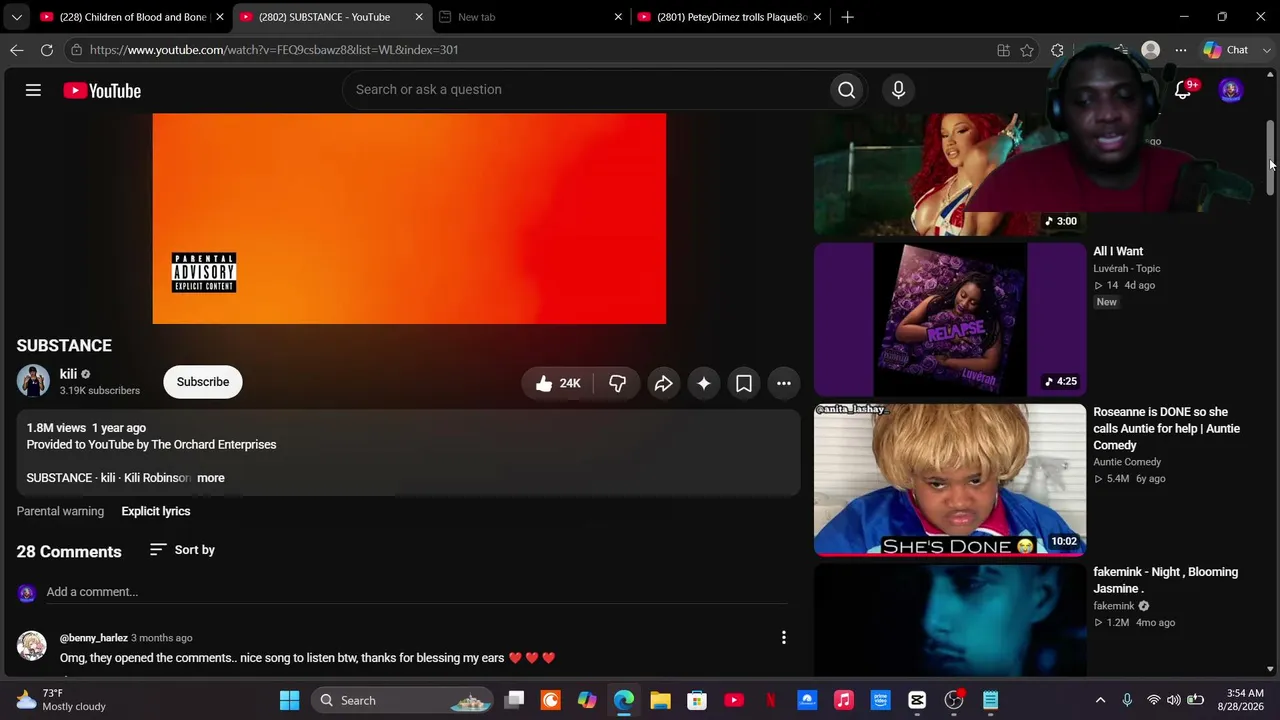Open more actions menu under the video
This screenshot has height=720, width=1280.
784,383
